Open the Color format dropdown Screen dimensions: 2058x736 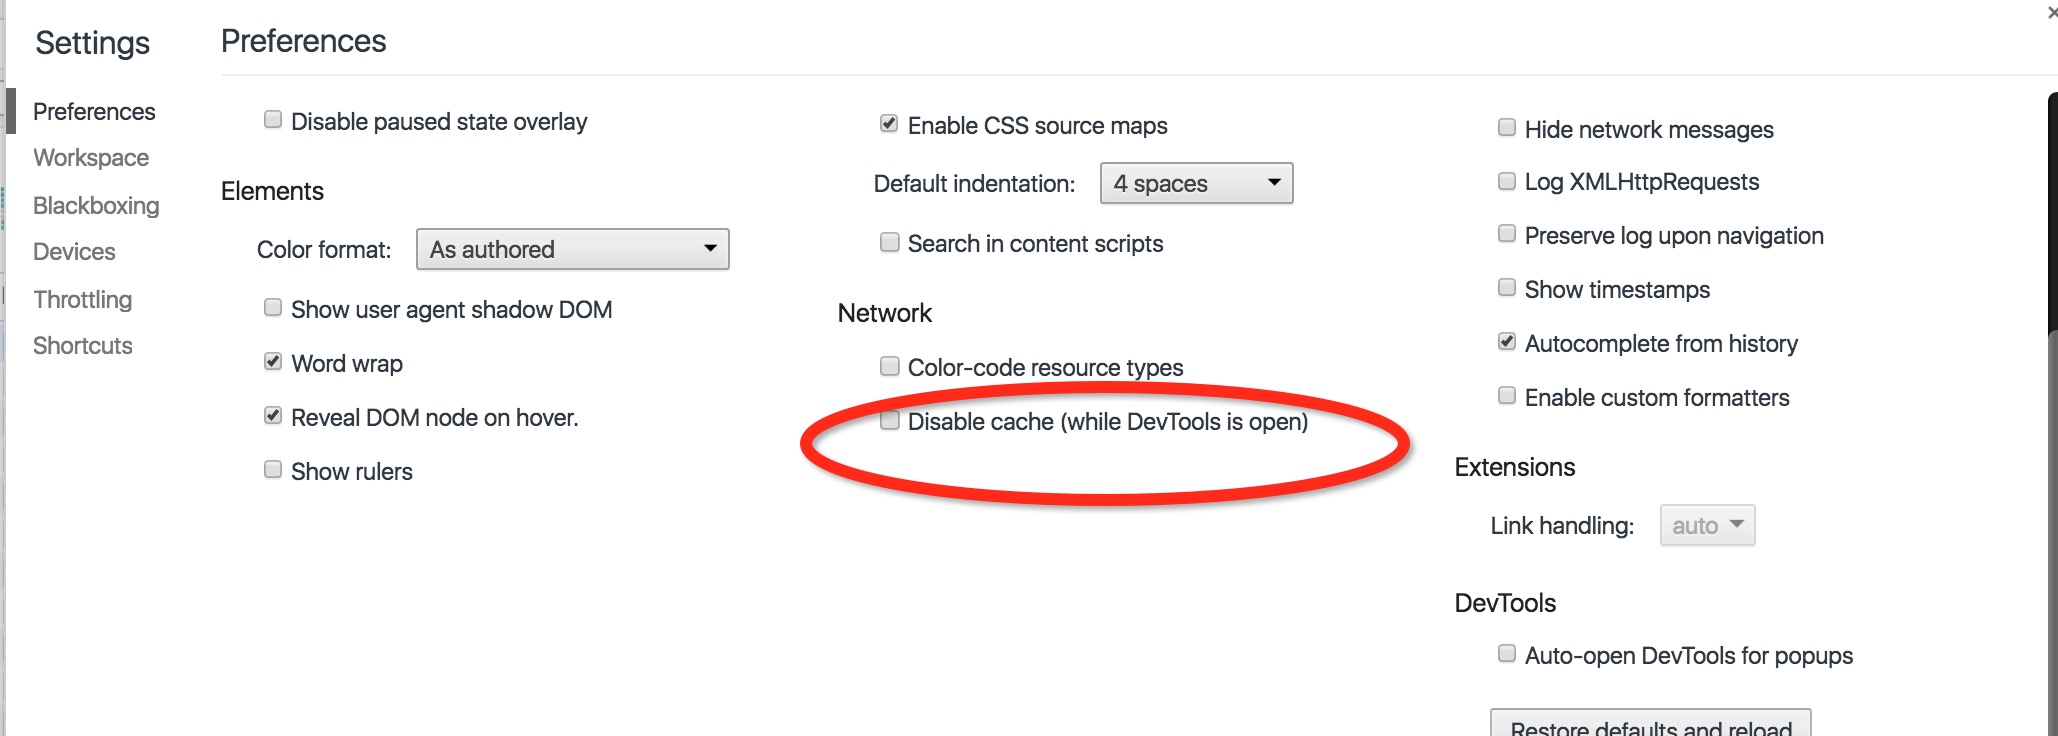(x=573, y=249)
